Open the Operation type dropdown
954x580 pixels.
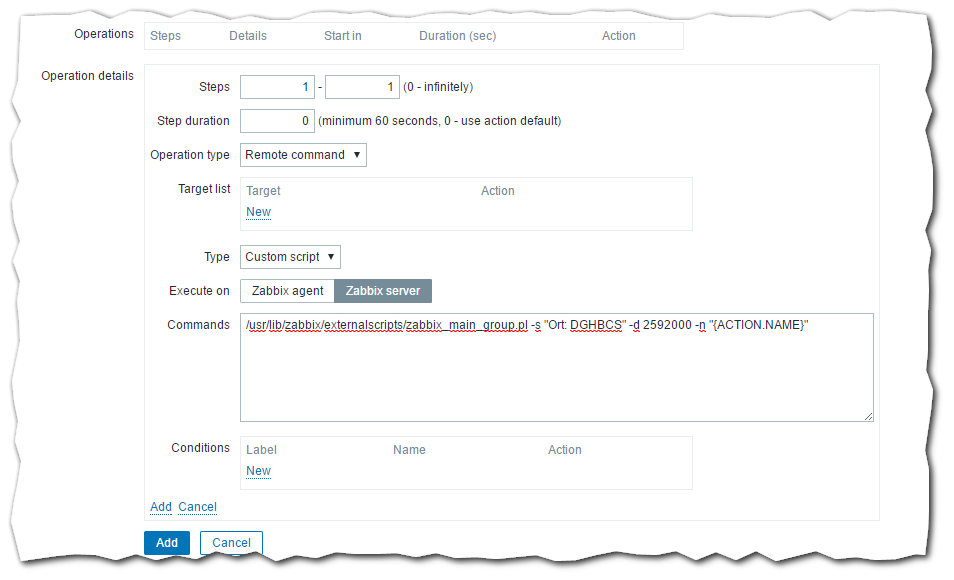pos(303,155)
